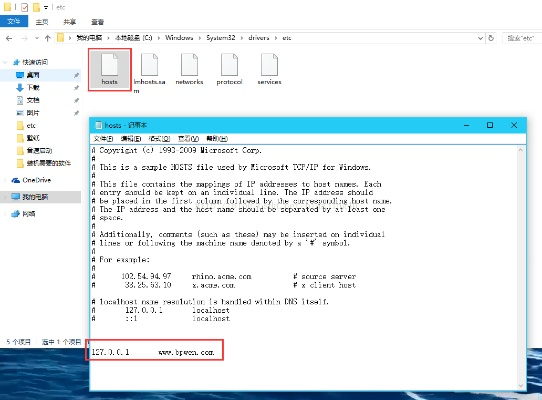Click the Windows breadcrumb in address bar
Image resolution: width=542 pixels, height=400 pixels.
179,38
